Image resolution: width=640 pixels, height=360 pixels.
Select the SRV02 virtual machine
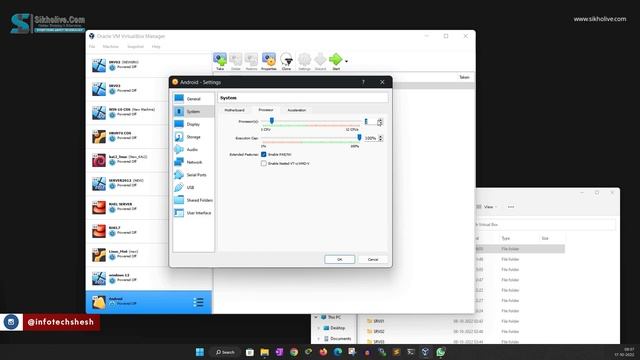click(x=149, y=65)
